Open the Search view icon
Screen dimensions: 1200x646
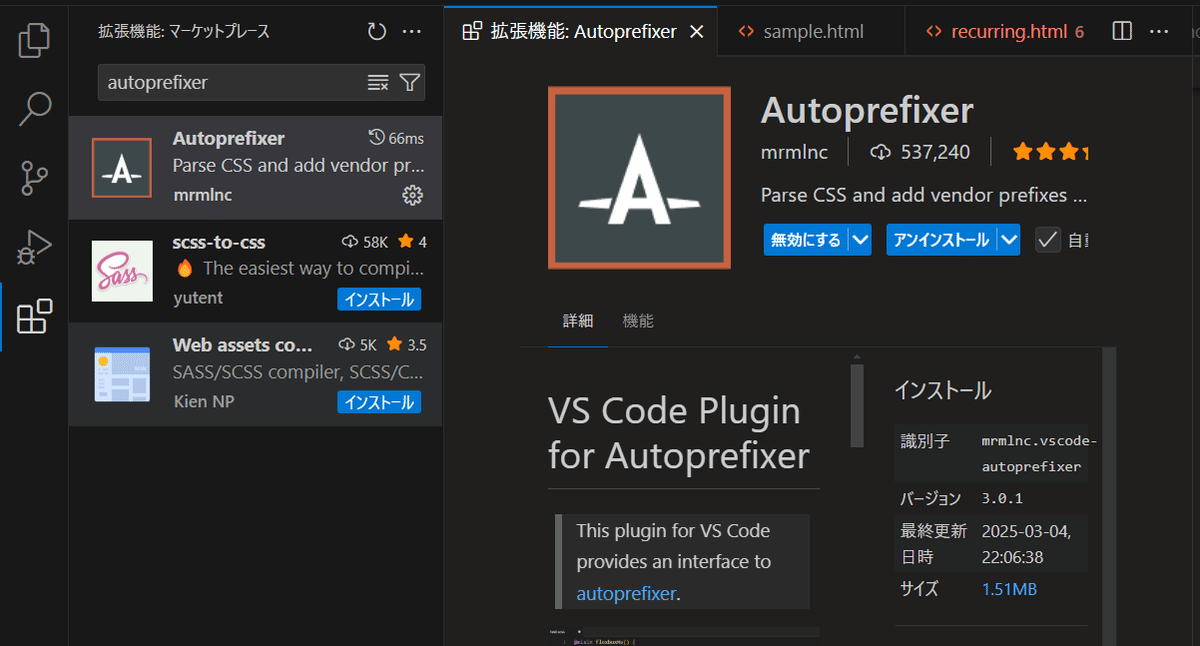coord(34,108)
